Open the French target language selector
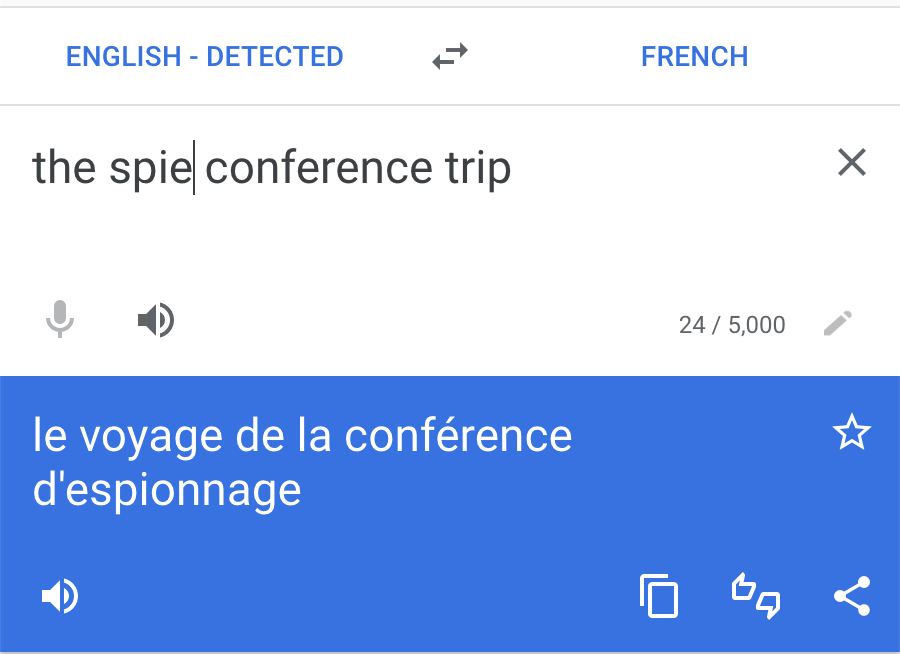 (x=695, y=56)
